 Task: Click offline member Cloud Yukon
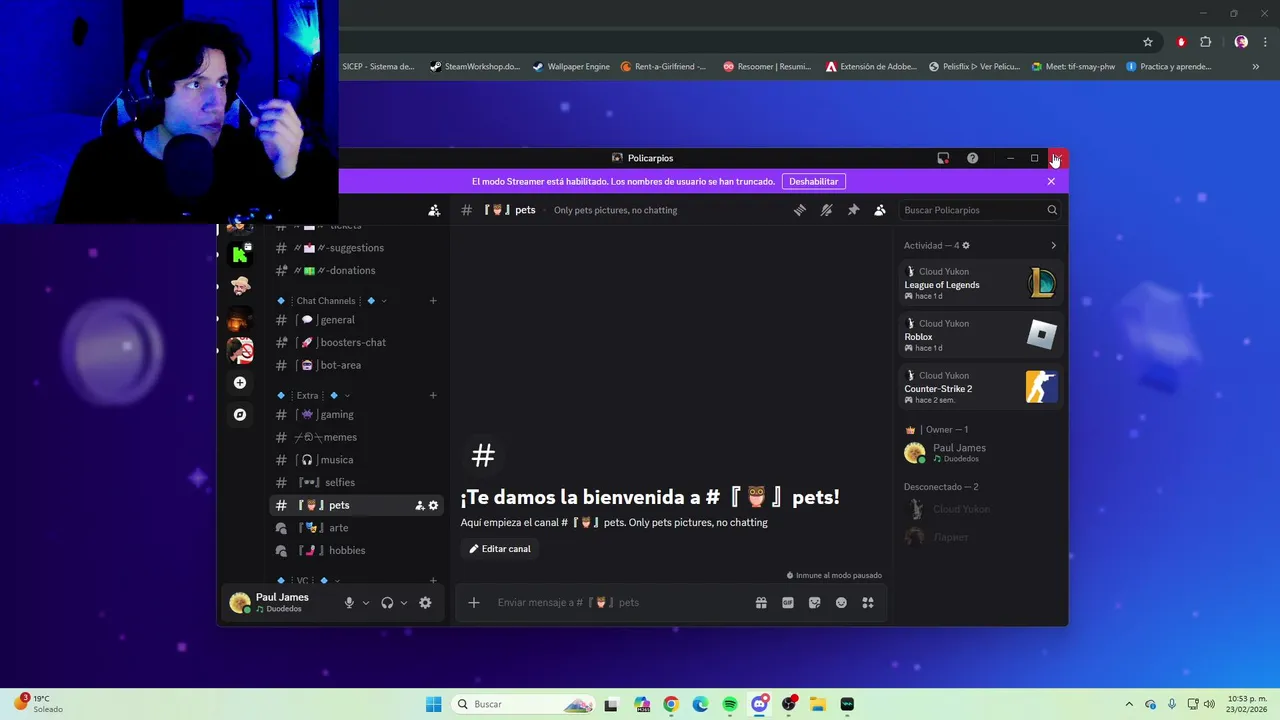tap(980, 509)
